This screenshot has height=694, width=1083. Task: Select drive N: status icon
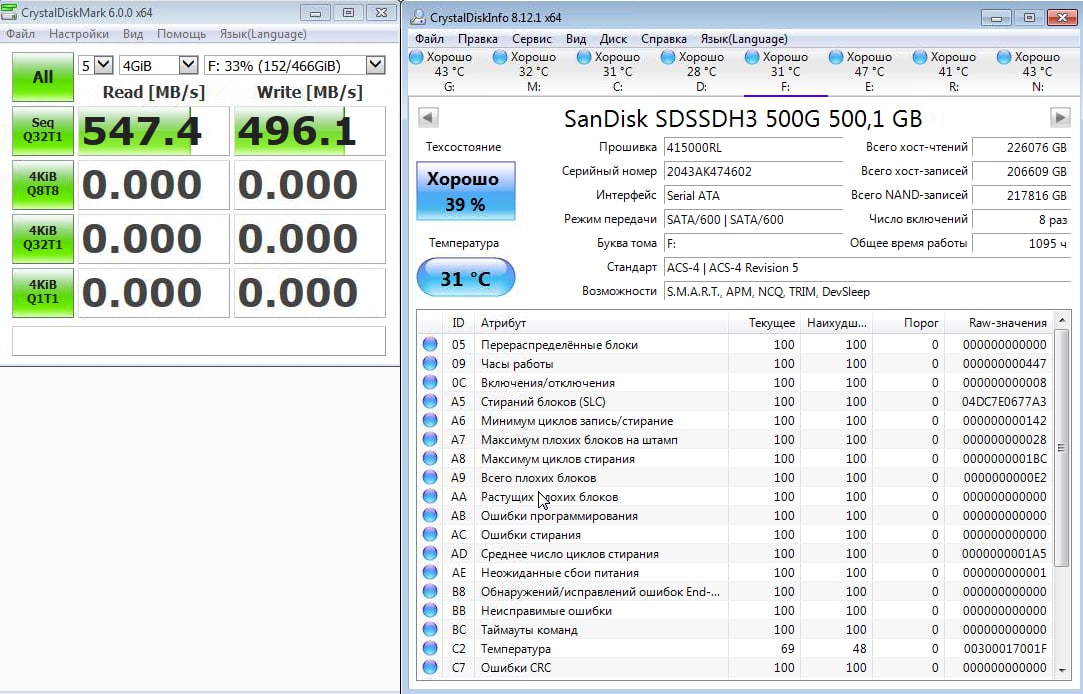pos(1004,57)
